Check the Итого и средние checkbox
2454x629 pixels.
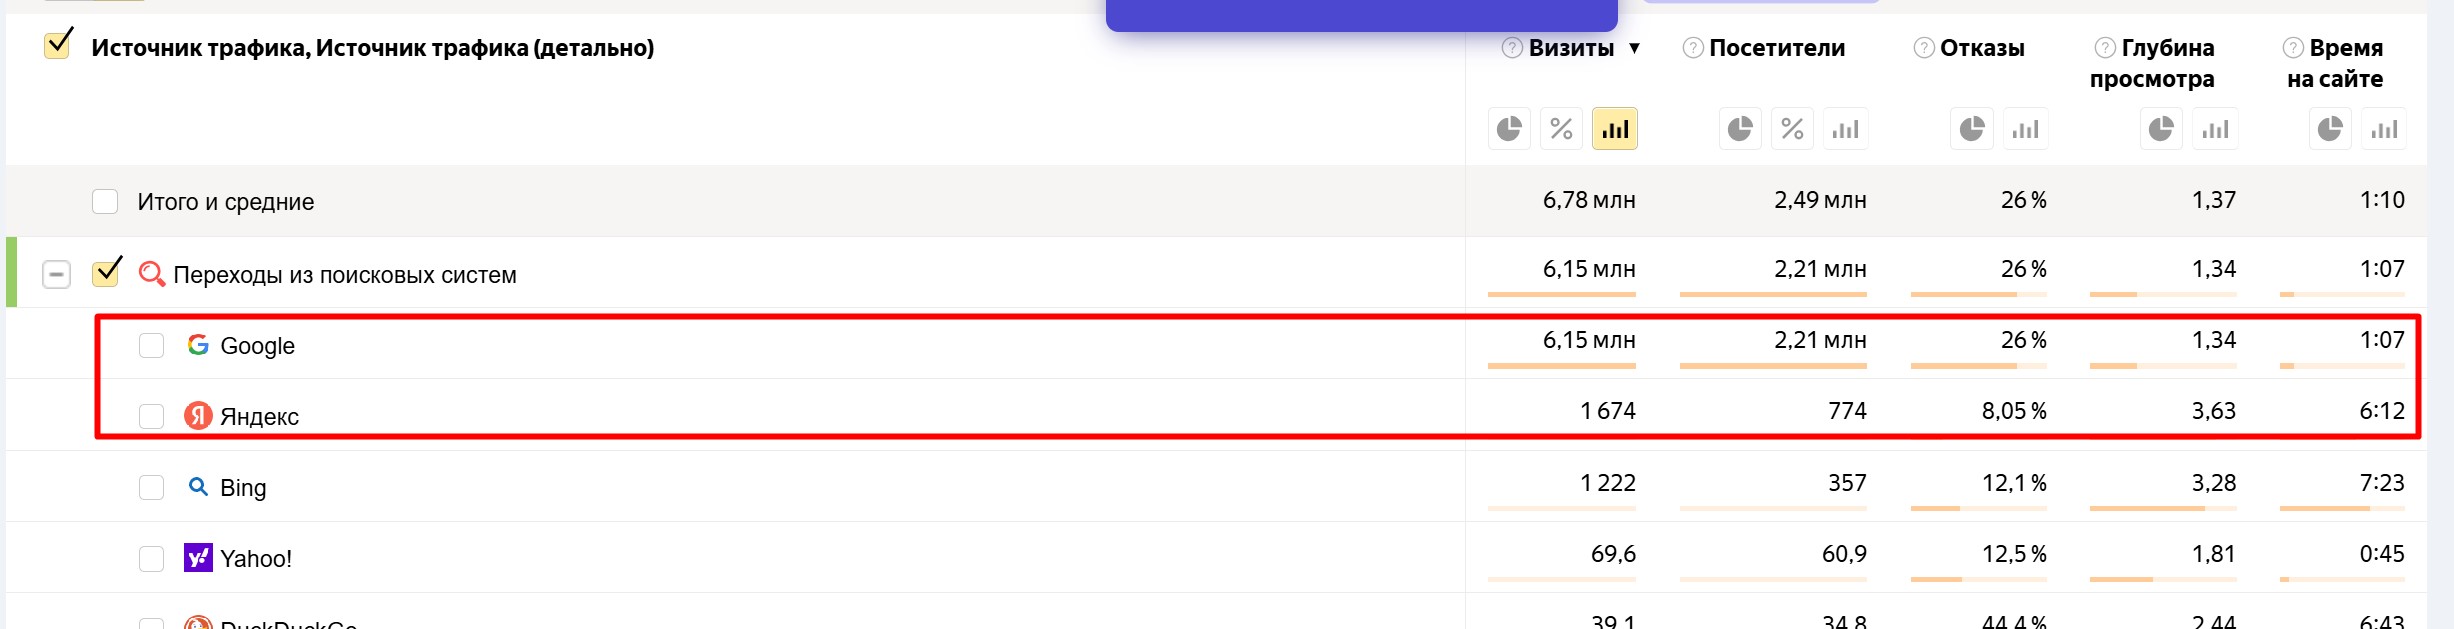(105, 202)
